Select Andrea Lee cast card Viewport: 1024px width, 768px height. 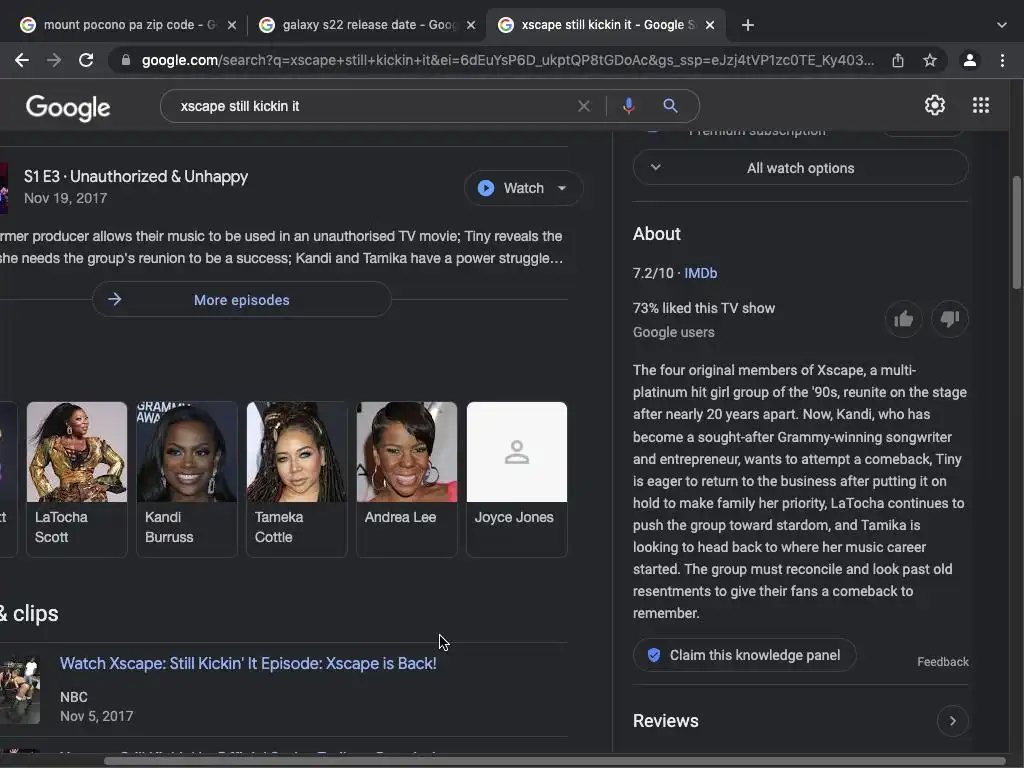[x=407, y=479]
